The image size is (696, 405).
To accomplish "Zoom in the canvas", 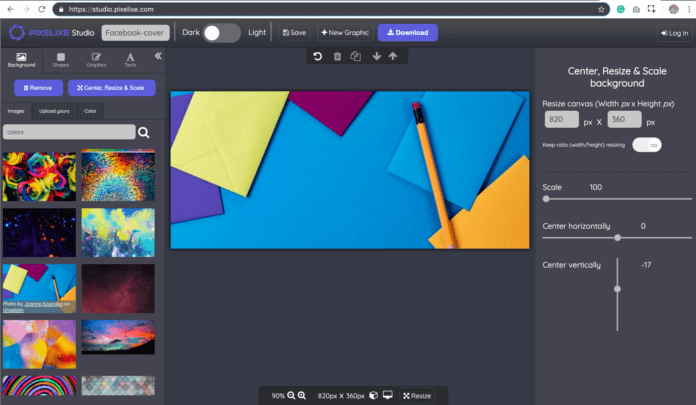I will [301, 396].
